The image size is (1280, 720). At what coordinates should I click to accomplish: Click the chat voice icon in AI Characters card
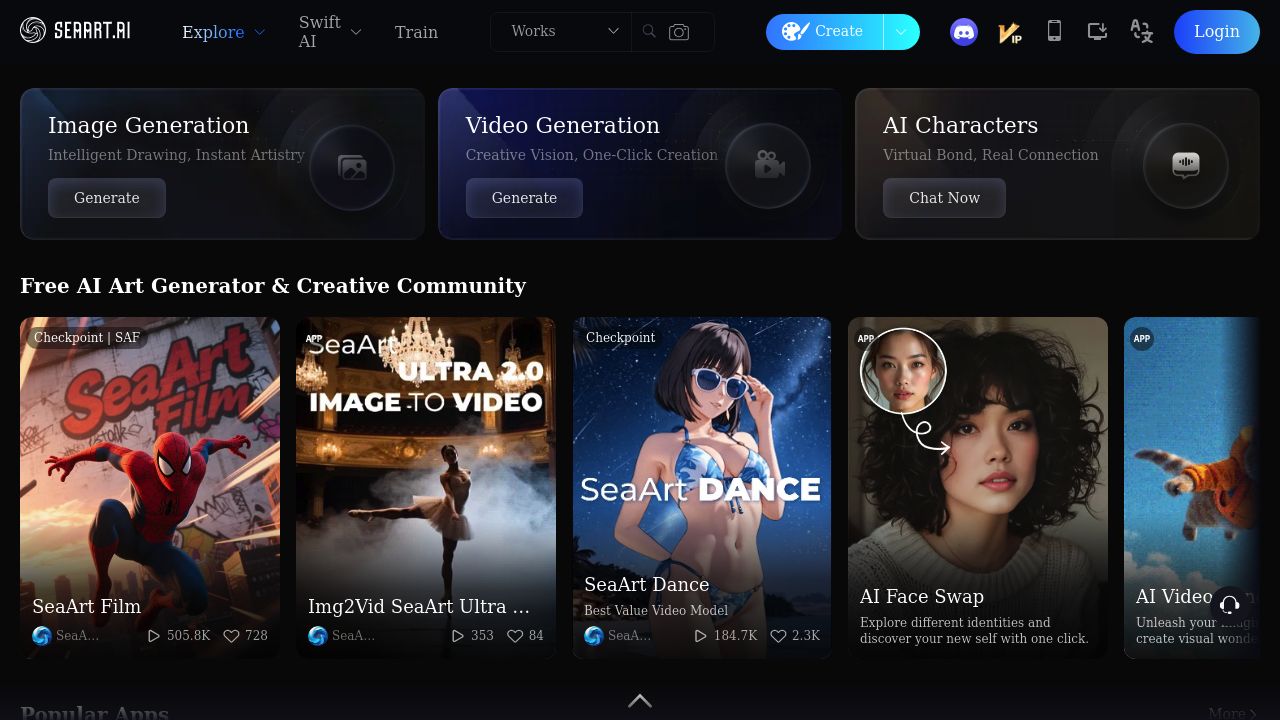pos(1186,165)
